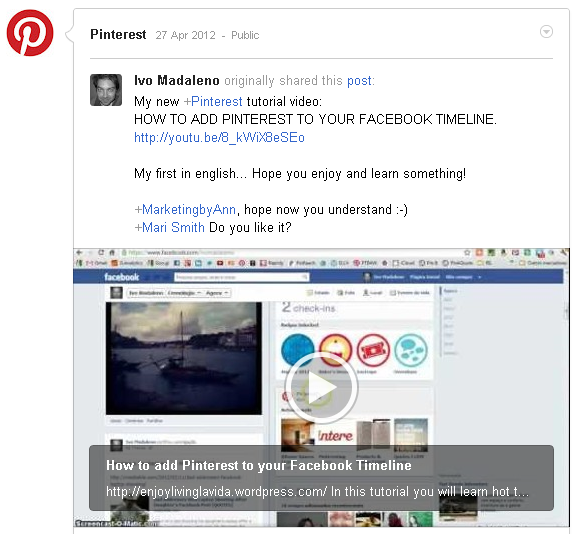
Task: Follow the original 'post' link
Action: [x=359, y=81]
